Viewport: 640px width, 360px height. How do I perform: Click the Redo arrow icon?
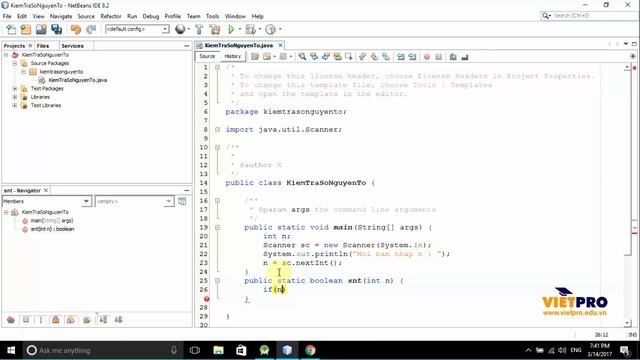point(91,29)
